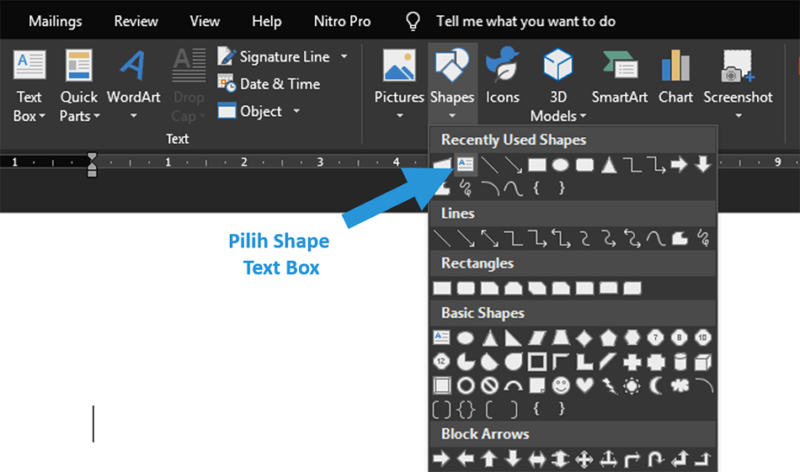Pick the left block arrow under Block Arrows
Image resolution: width=800 pixels, height=472 pixels.
[465, 459]
